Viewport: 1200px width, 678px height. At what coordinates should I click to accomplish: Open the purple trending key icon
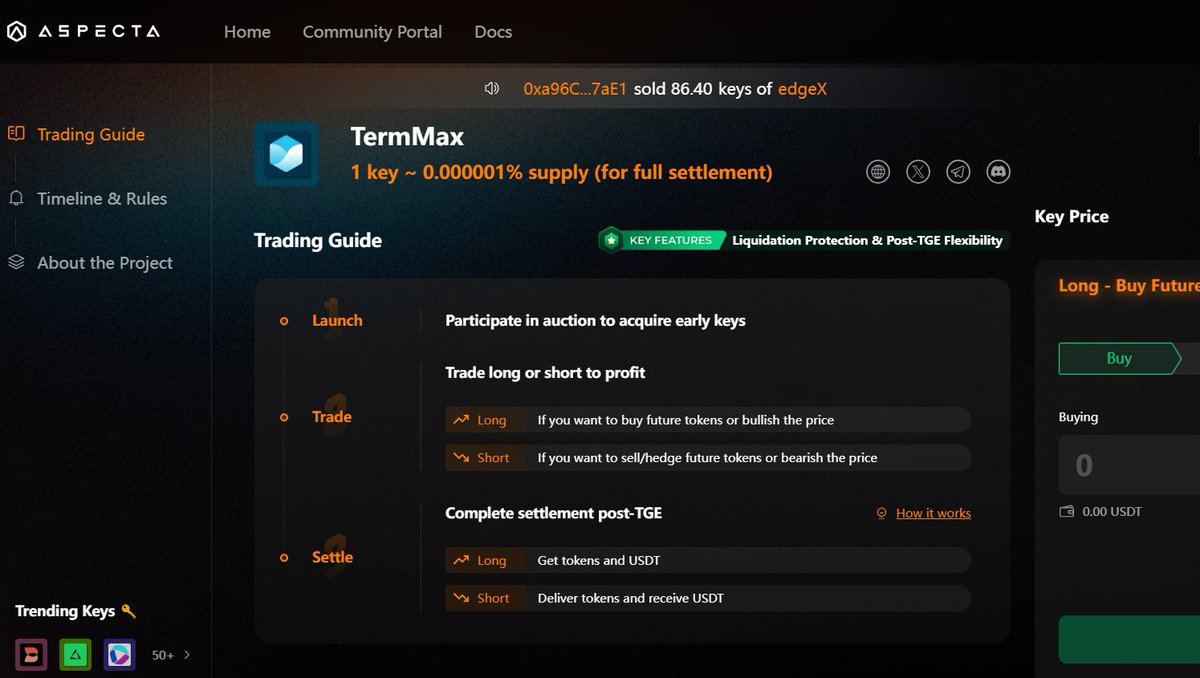tap(120, 655)
